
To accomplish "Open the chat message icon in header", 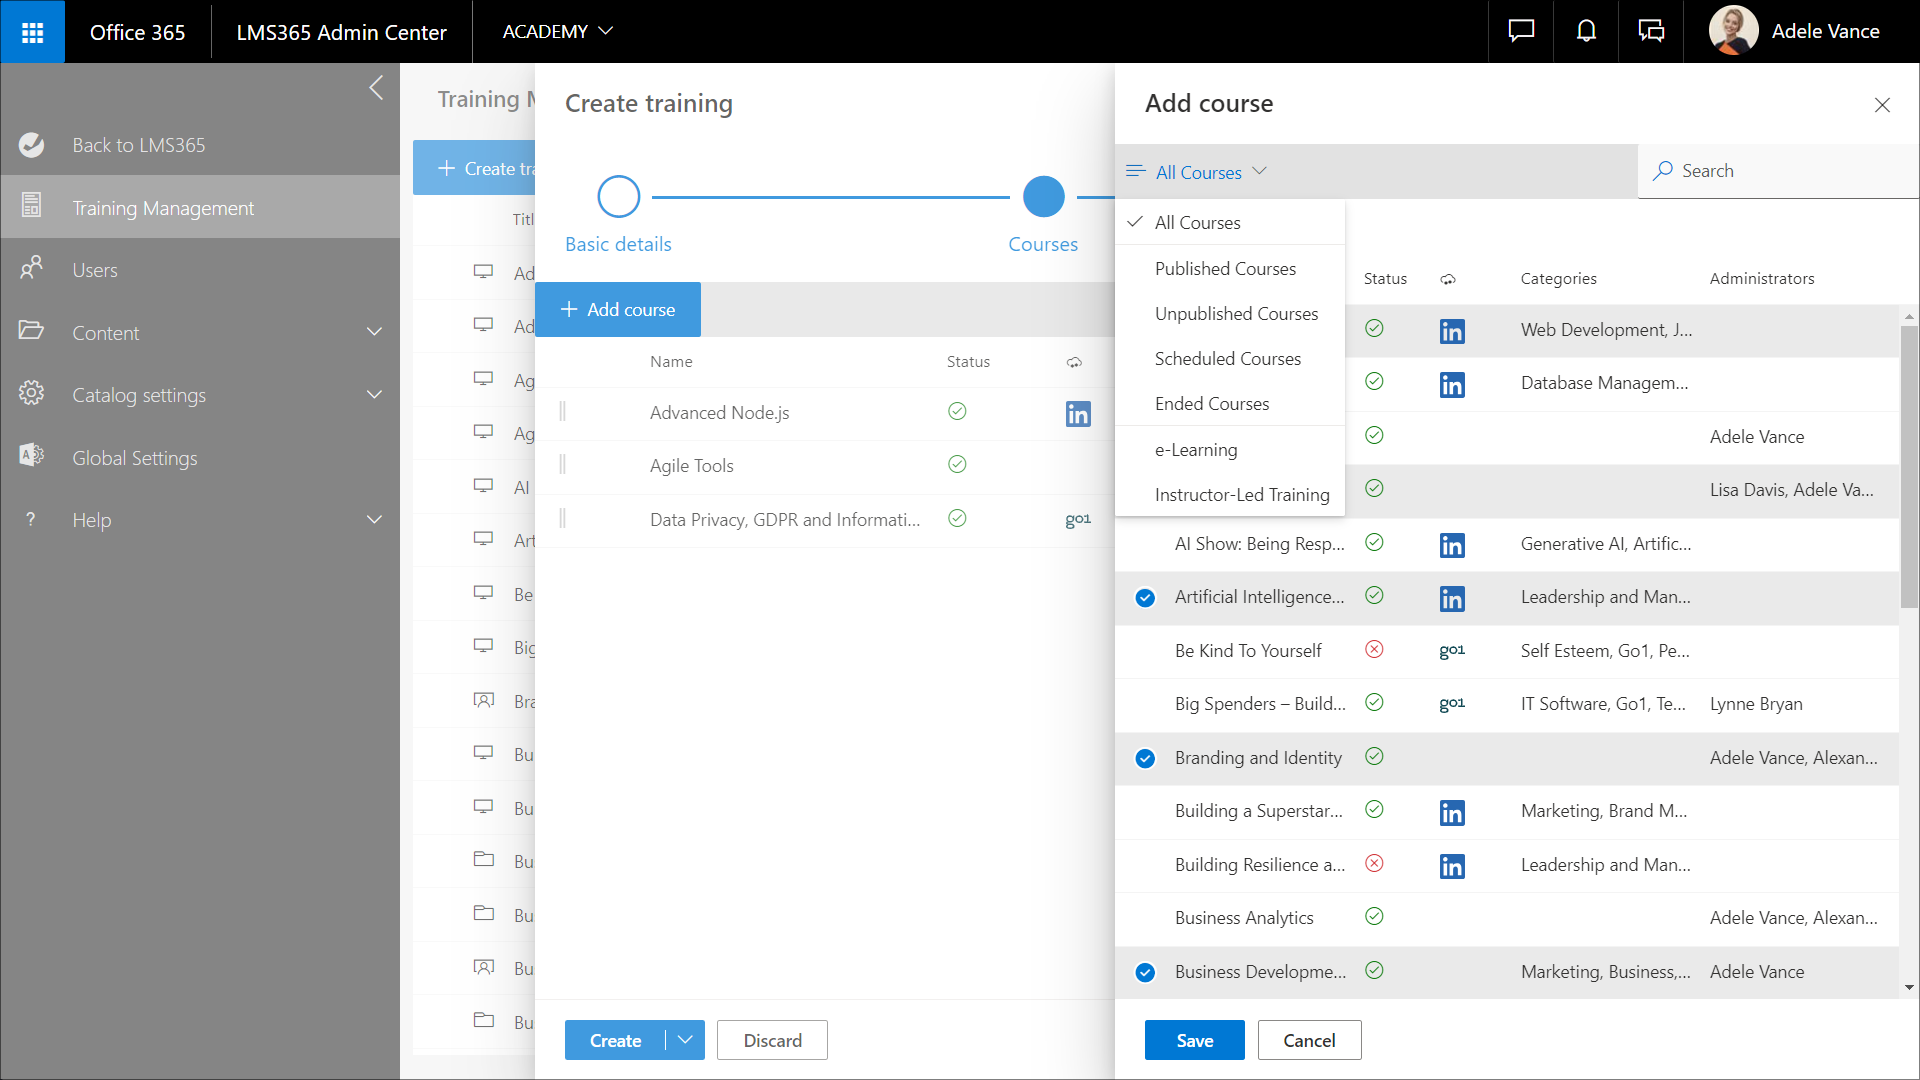I will pos(1521,32).
